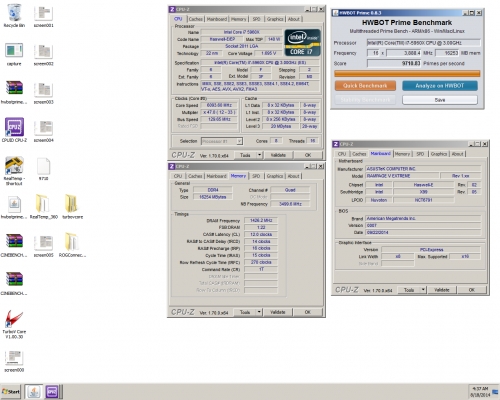
Task: Switch to the Caches tab in top CPU-Z
Action: pyautogui.click(x=196, y=19)
